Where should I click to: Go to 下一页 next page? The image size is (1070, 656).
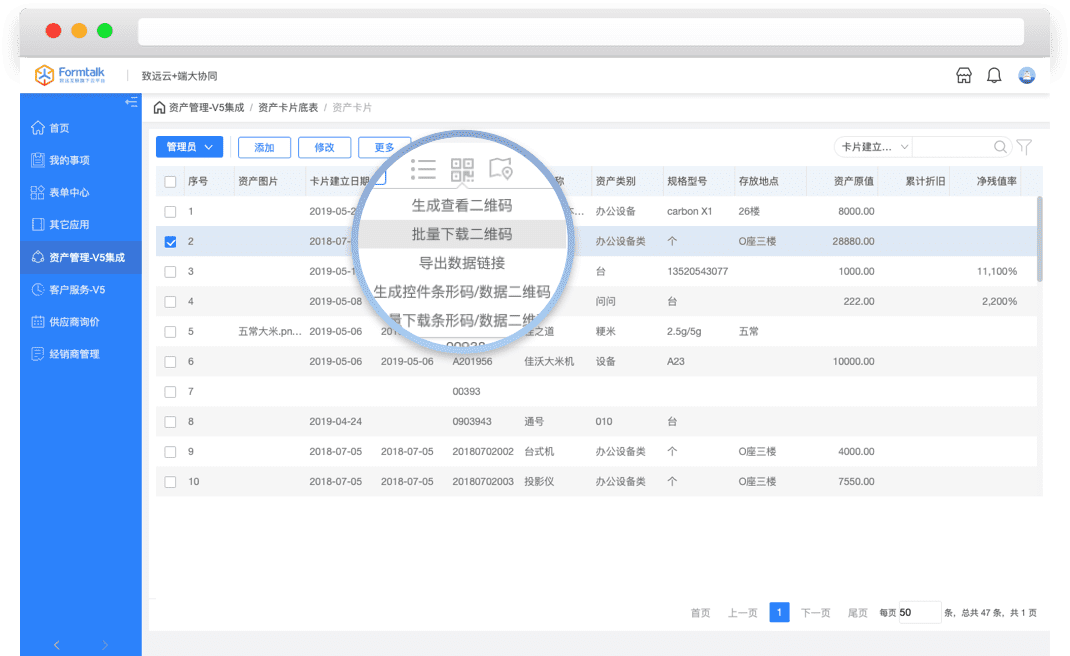coord(815,612)
